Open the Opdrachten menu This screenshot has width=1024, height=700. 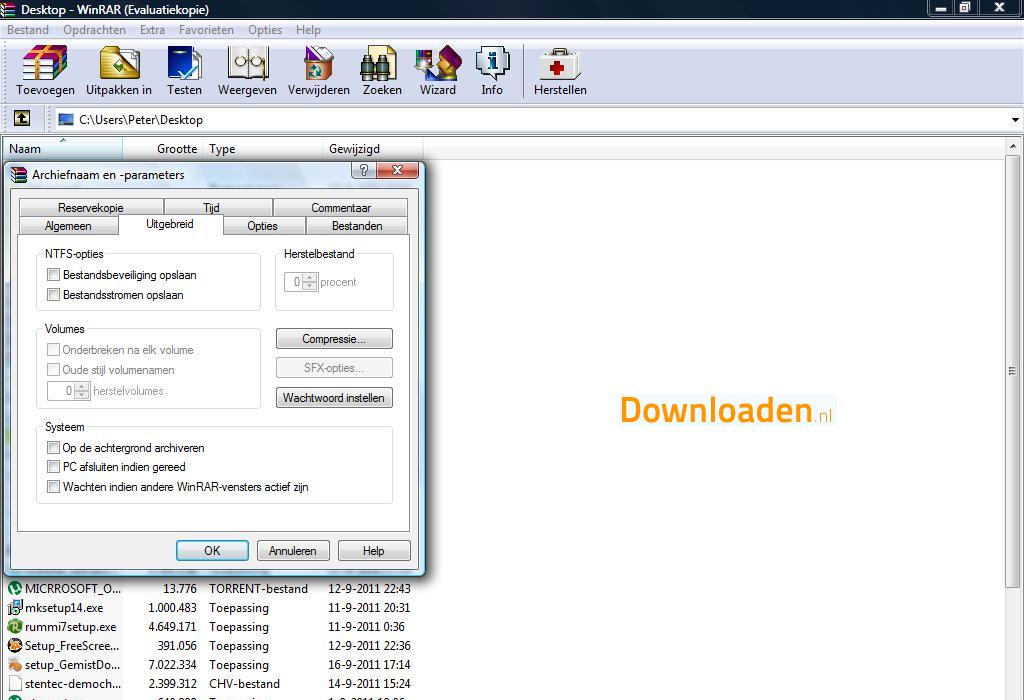coord(94,30)
